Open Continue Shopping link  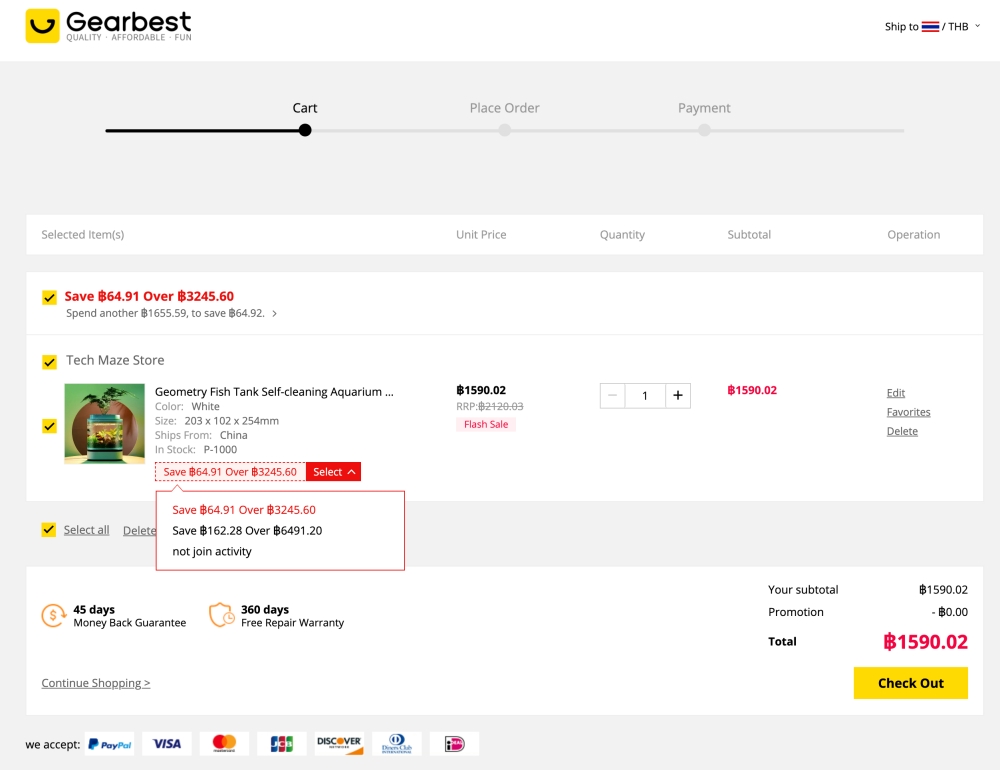point(96,683)
